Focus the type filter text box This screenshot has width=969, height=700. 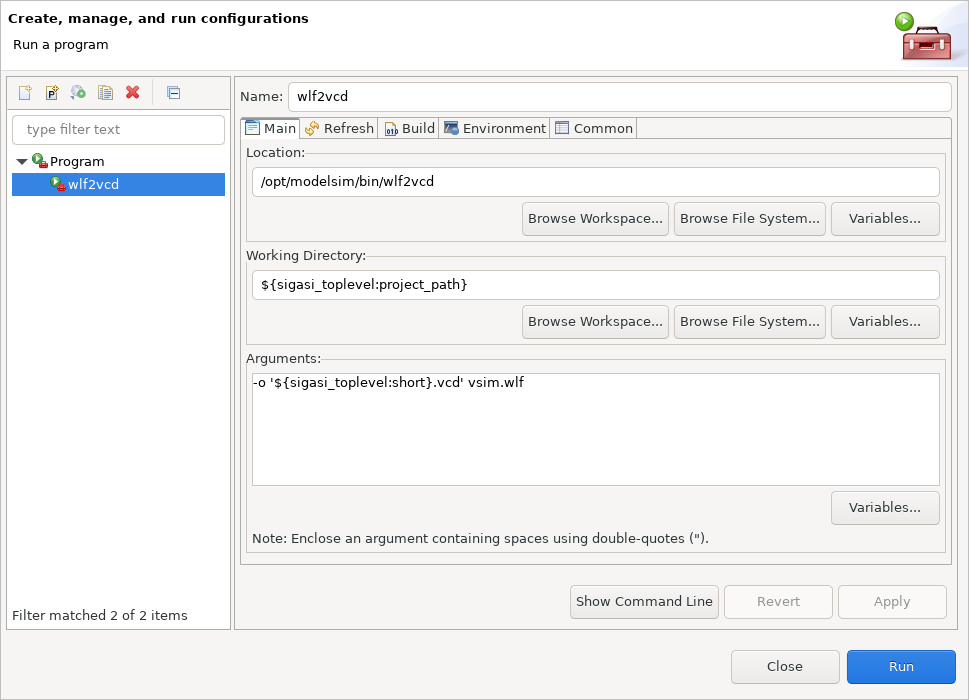[x=119, y=130]
